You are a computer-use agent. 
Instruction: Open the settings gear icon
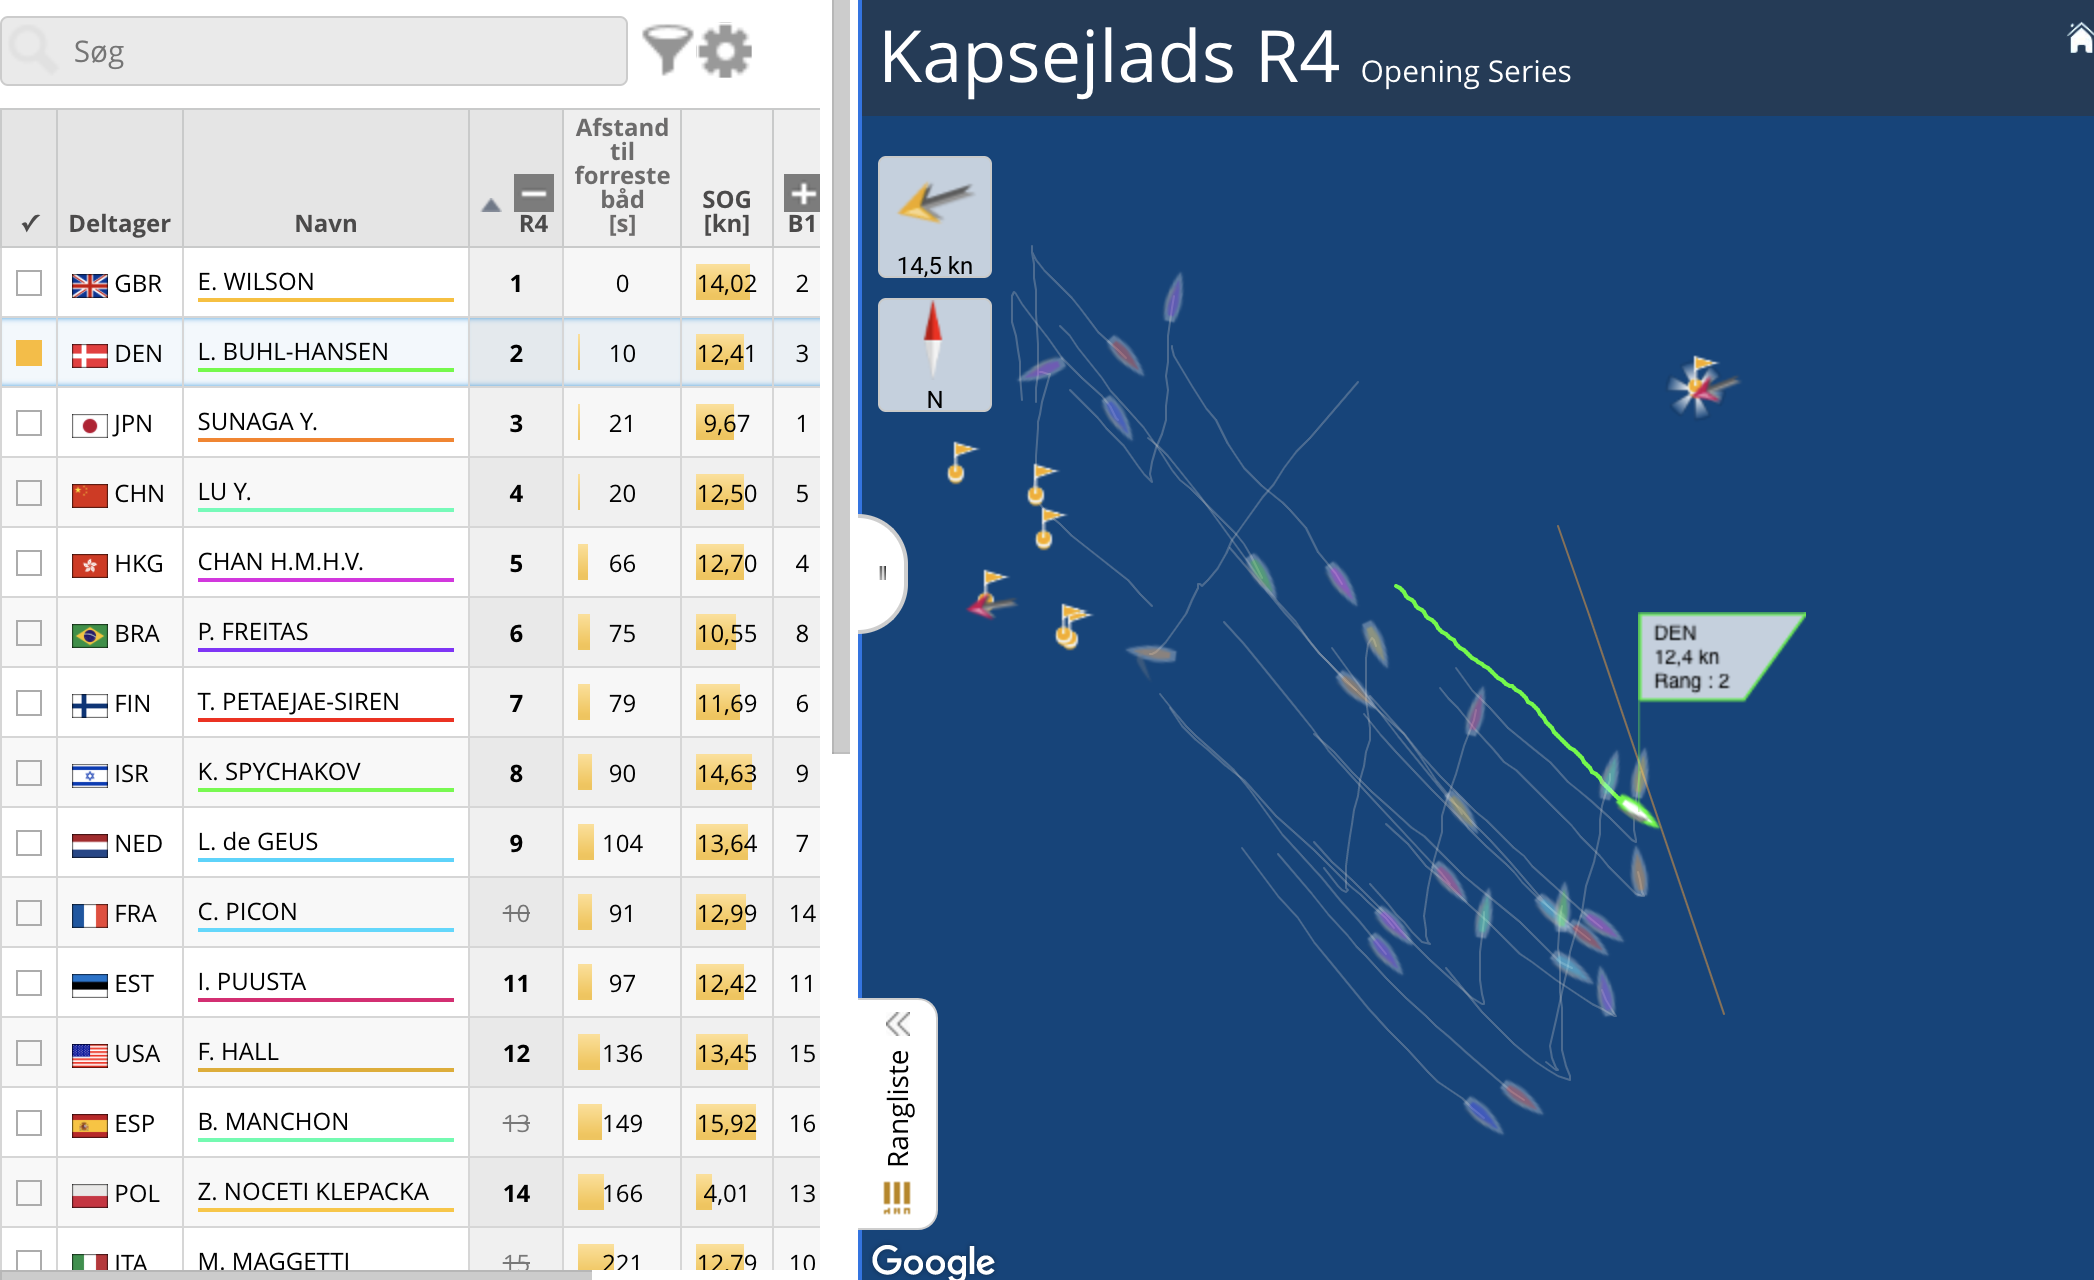(725, 51)
